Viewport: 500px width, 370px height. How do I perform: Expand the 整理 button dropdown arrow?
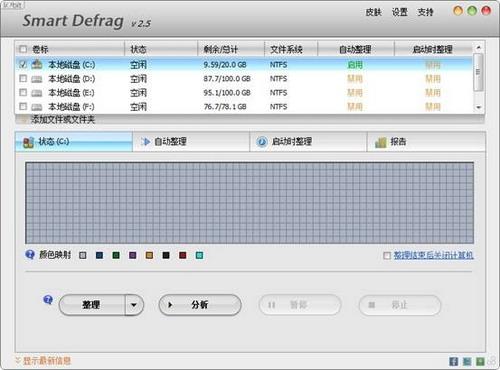click(134, 305)
